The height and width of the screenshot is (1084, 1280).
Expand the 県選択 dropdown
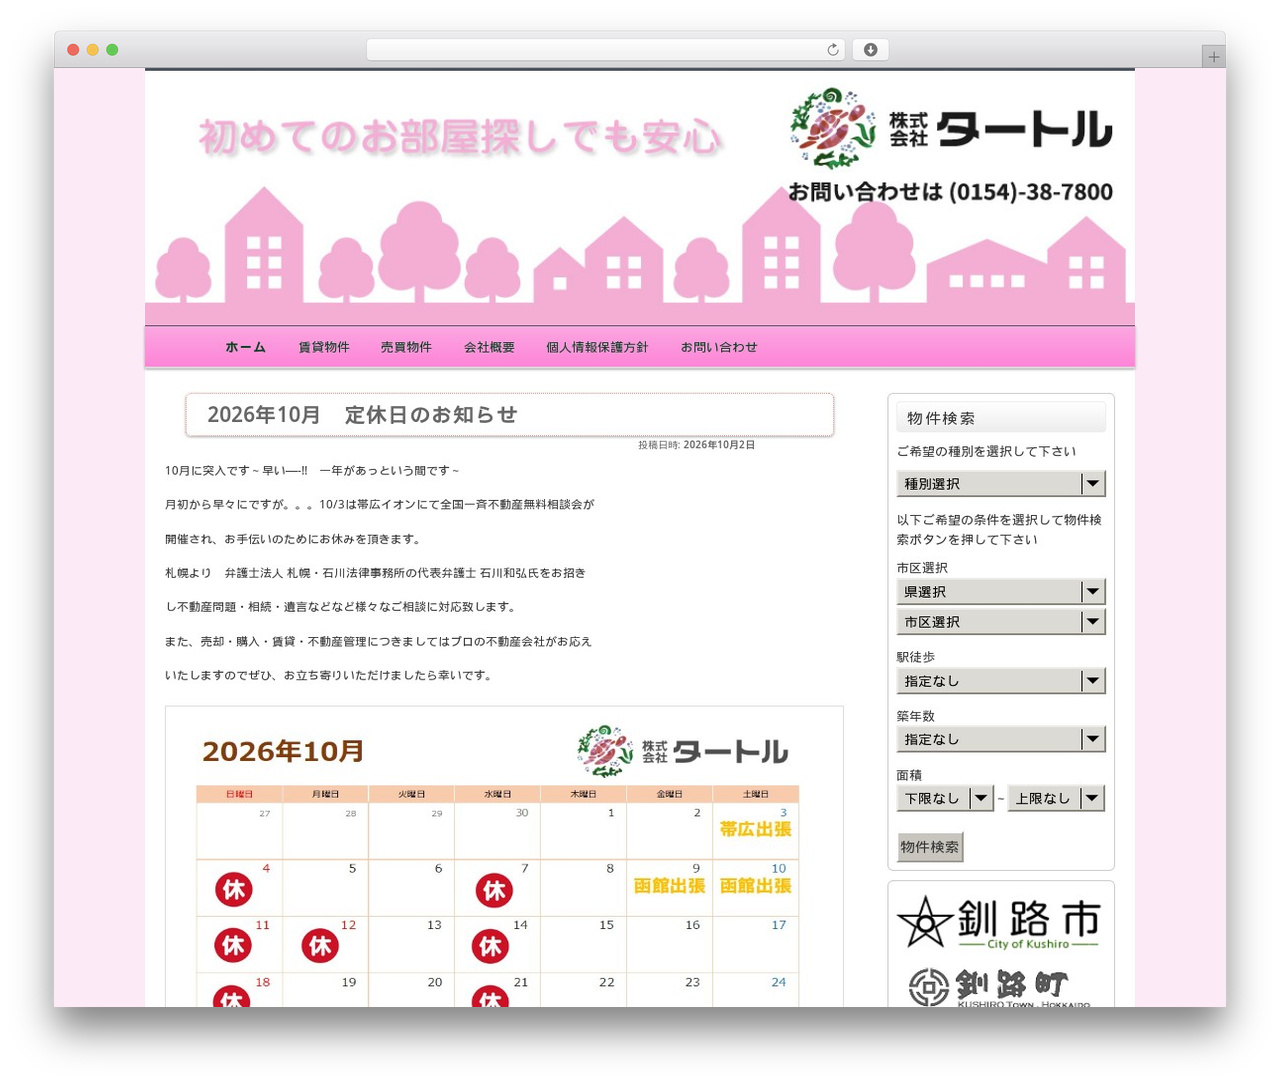click(1000, 591)
